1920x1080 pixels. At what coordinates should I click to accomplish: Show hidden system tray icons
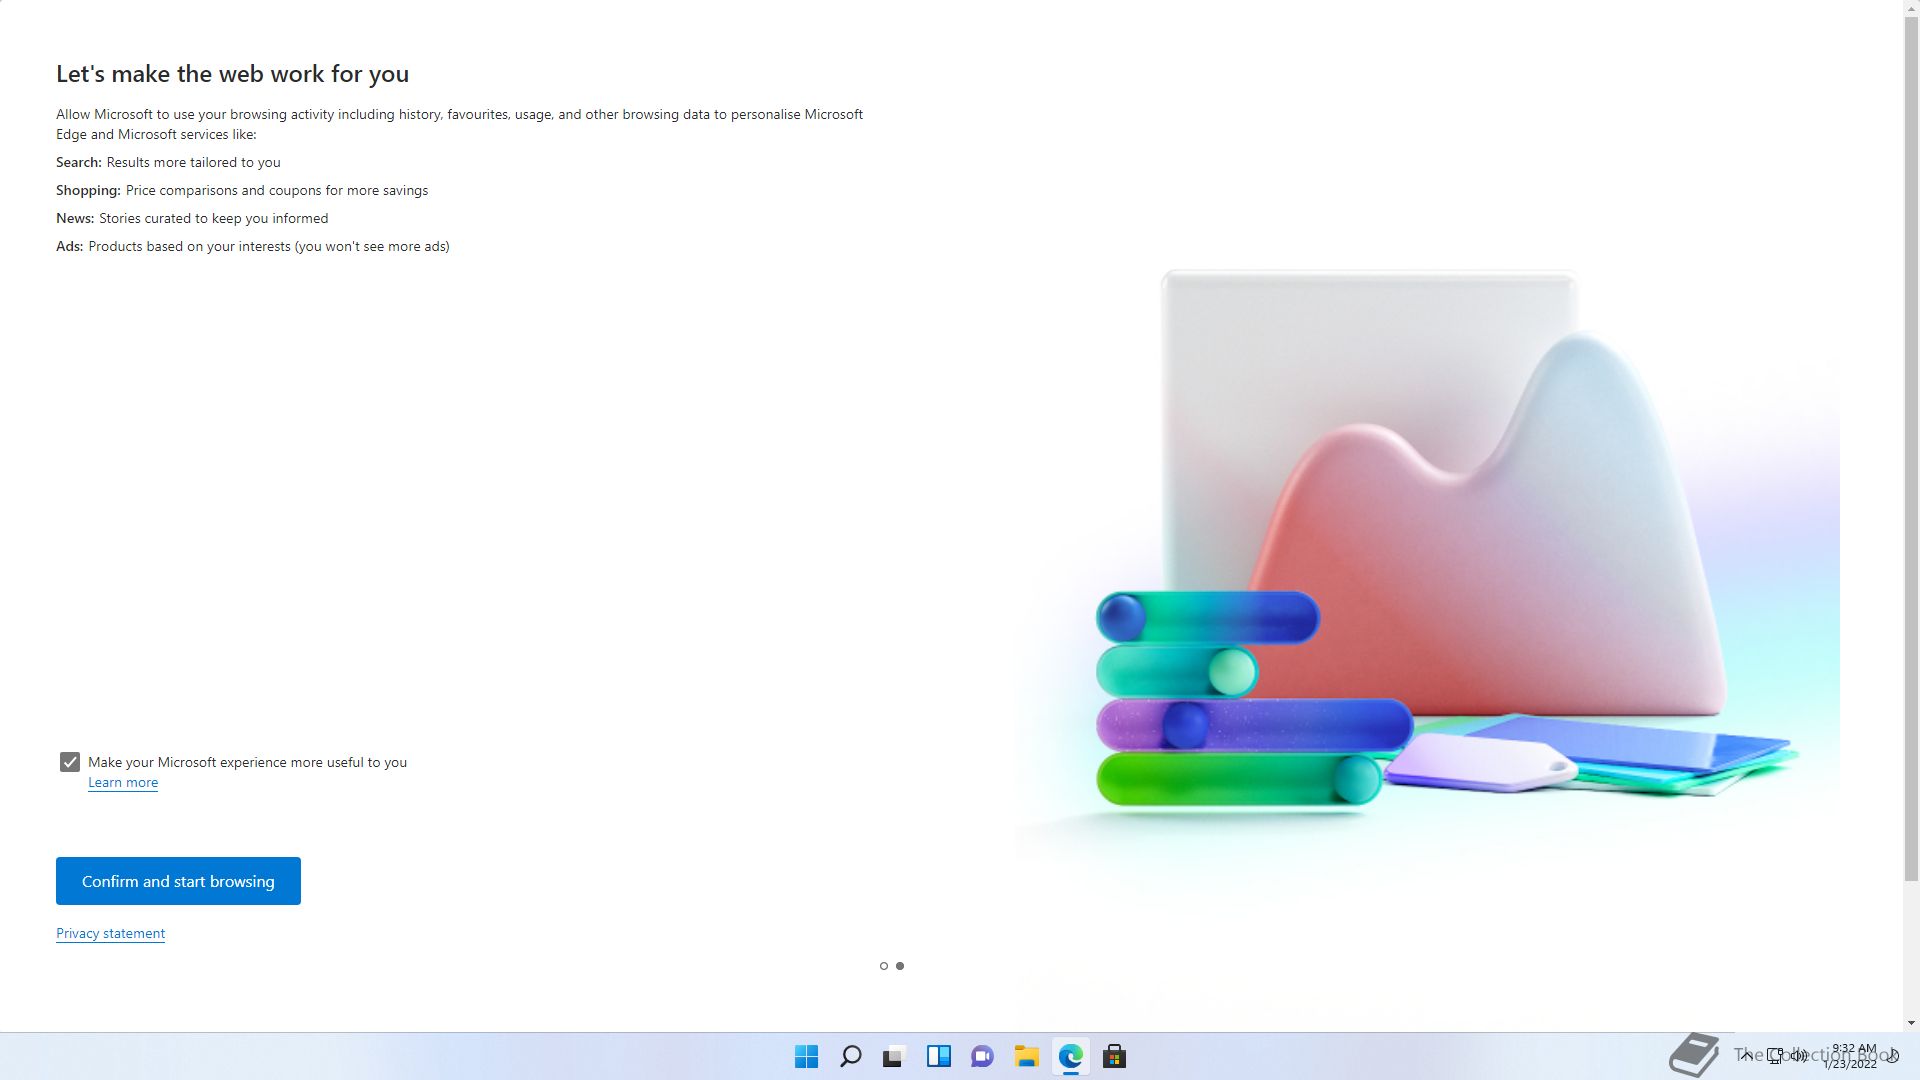point(1746,1056)
